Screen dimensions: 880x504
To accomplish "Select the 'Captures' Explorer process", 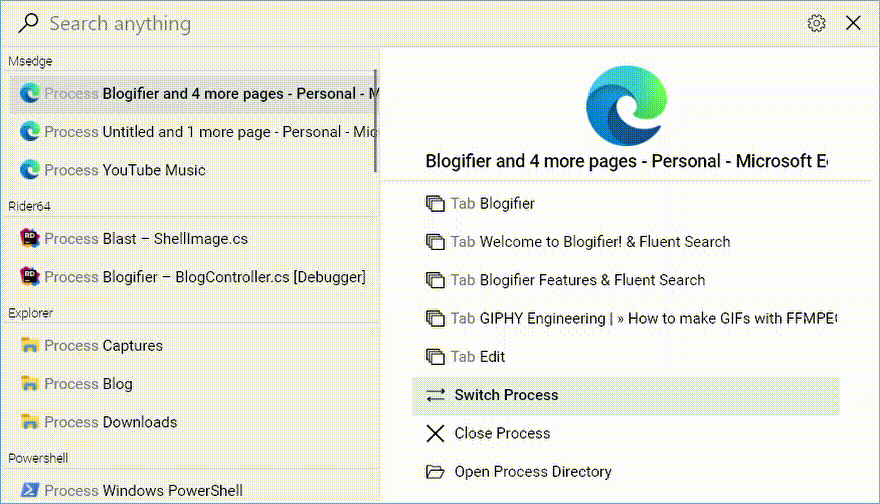I will [194, 345].
